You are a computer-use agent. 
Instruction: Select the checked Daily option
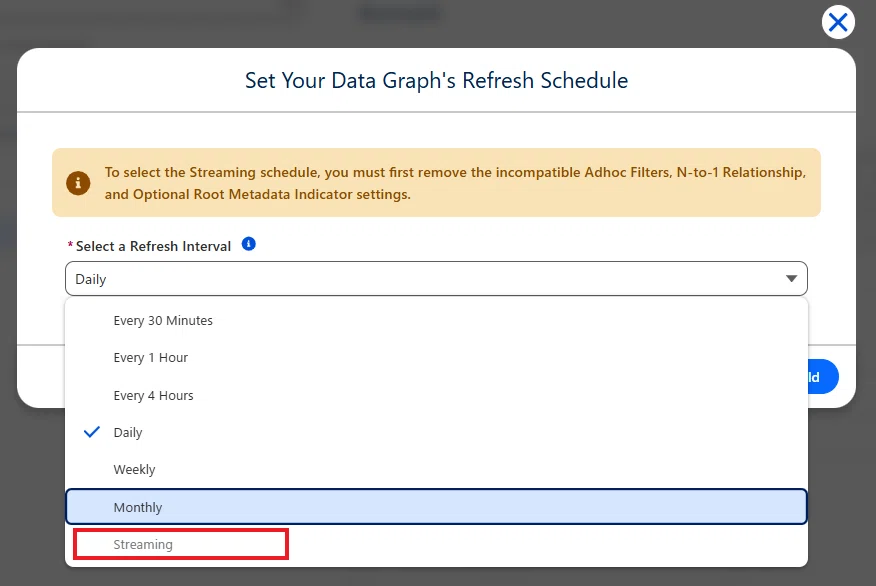(436, 432)
